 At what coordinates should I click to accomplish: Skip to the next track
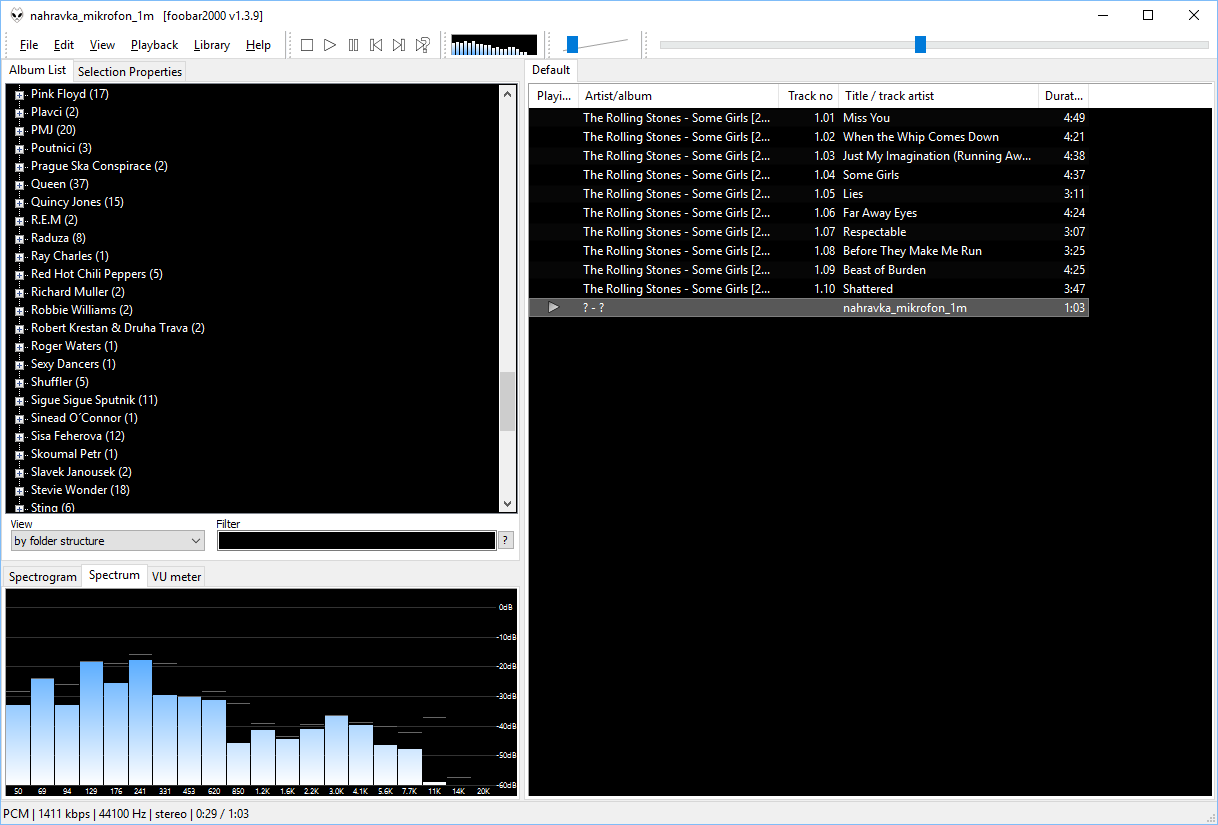(x=399, y=45)
